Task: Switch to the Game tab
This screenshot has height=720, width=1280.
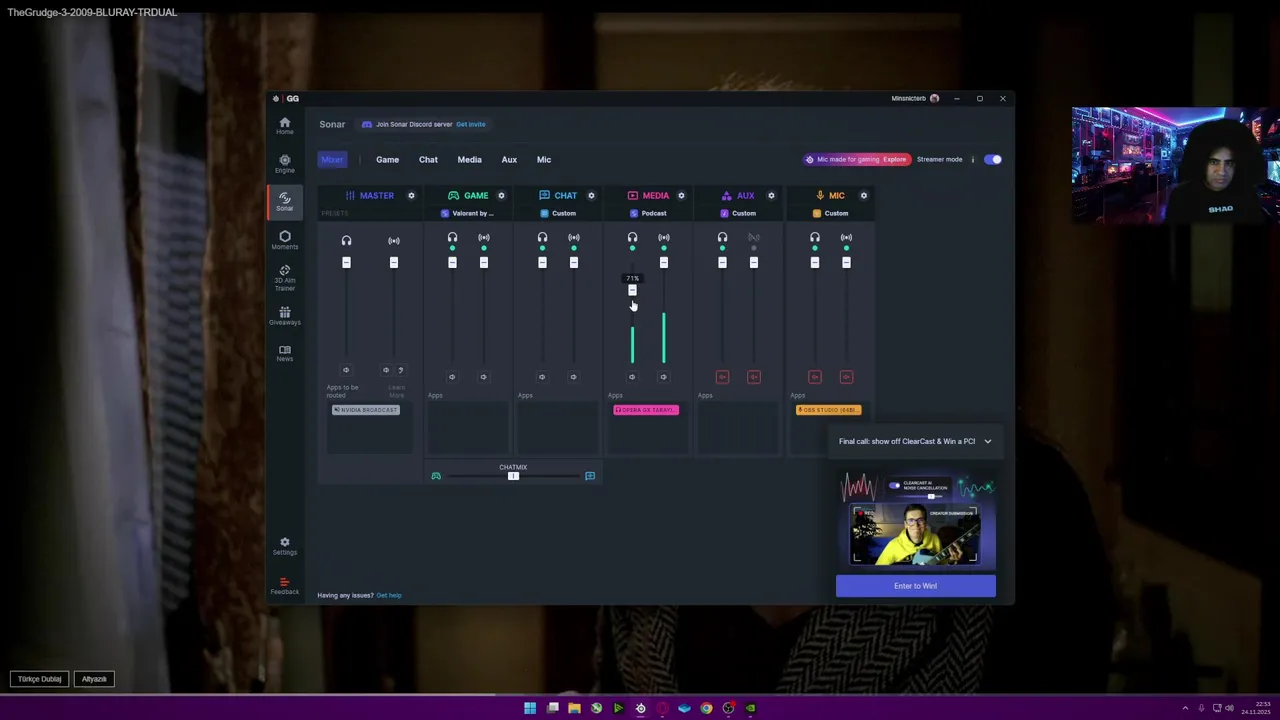Action: pos(387,159)
